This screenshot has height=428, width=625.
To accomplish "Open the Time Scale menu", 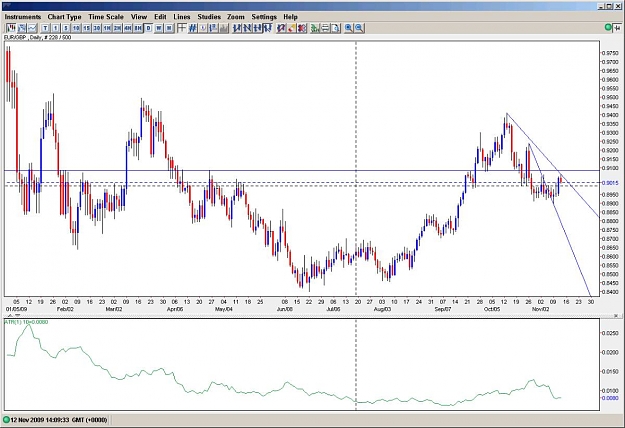I will tap(106, 17).
